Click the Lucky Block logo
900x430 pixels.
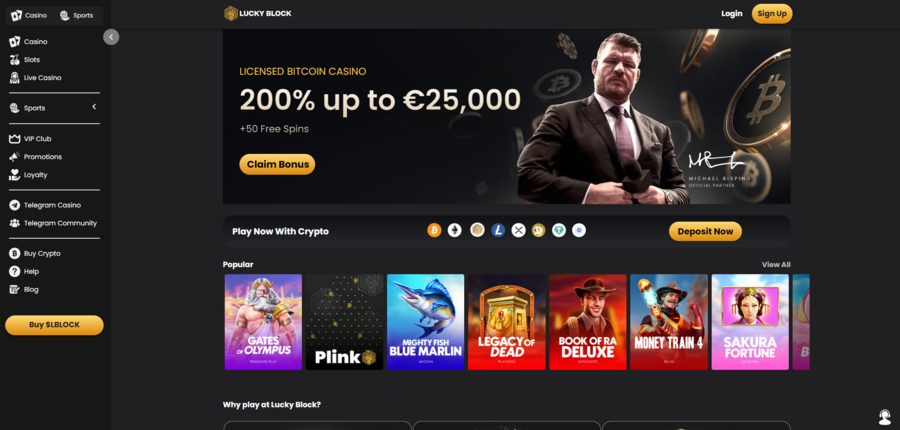pyautogui.click(x=258, y=13)
